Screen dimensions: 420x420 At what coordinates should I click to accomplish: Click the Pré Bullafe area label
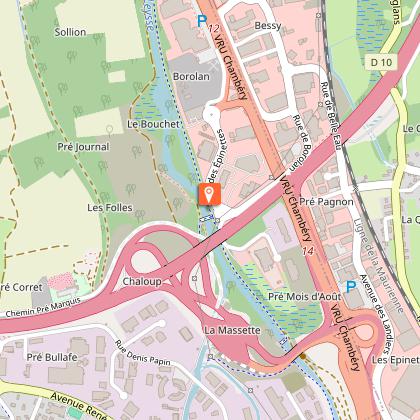(52, 357)
